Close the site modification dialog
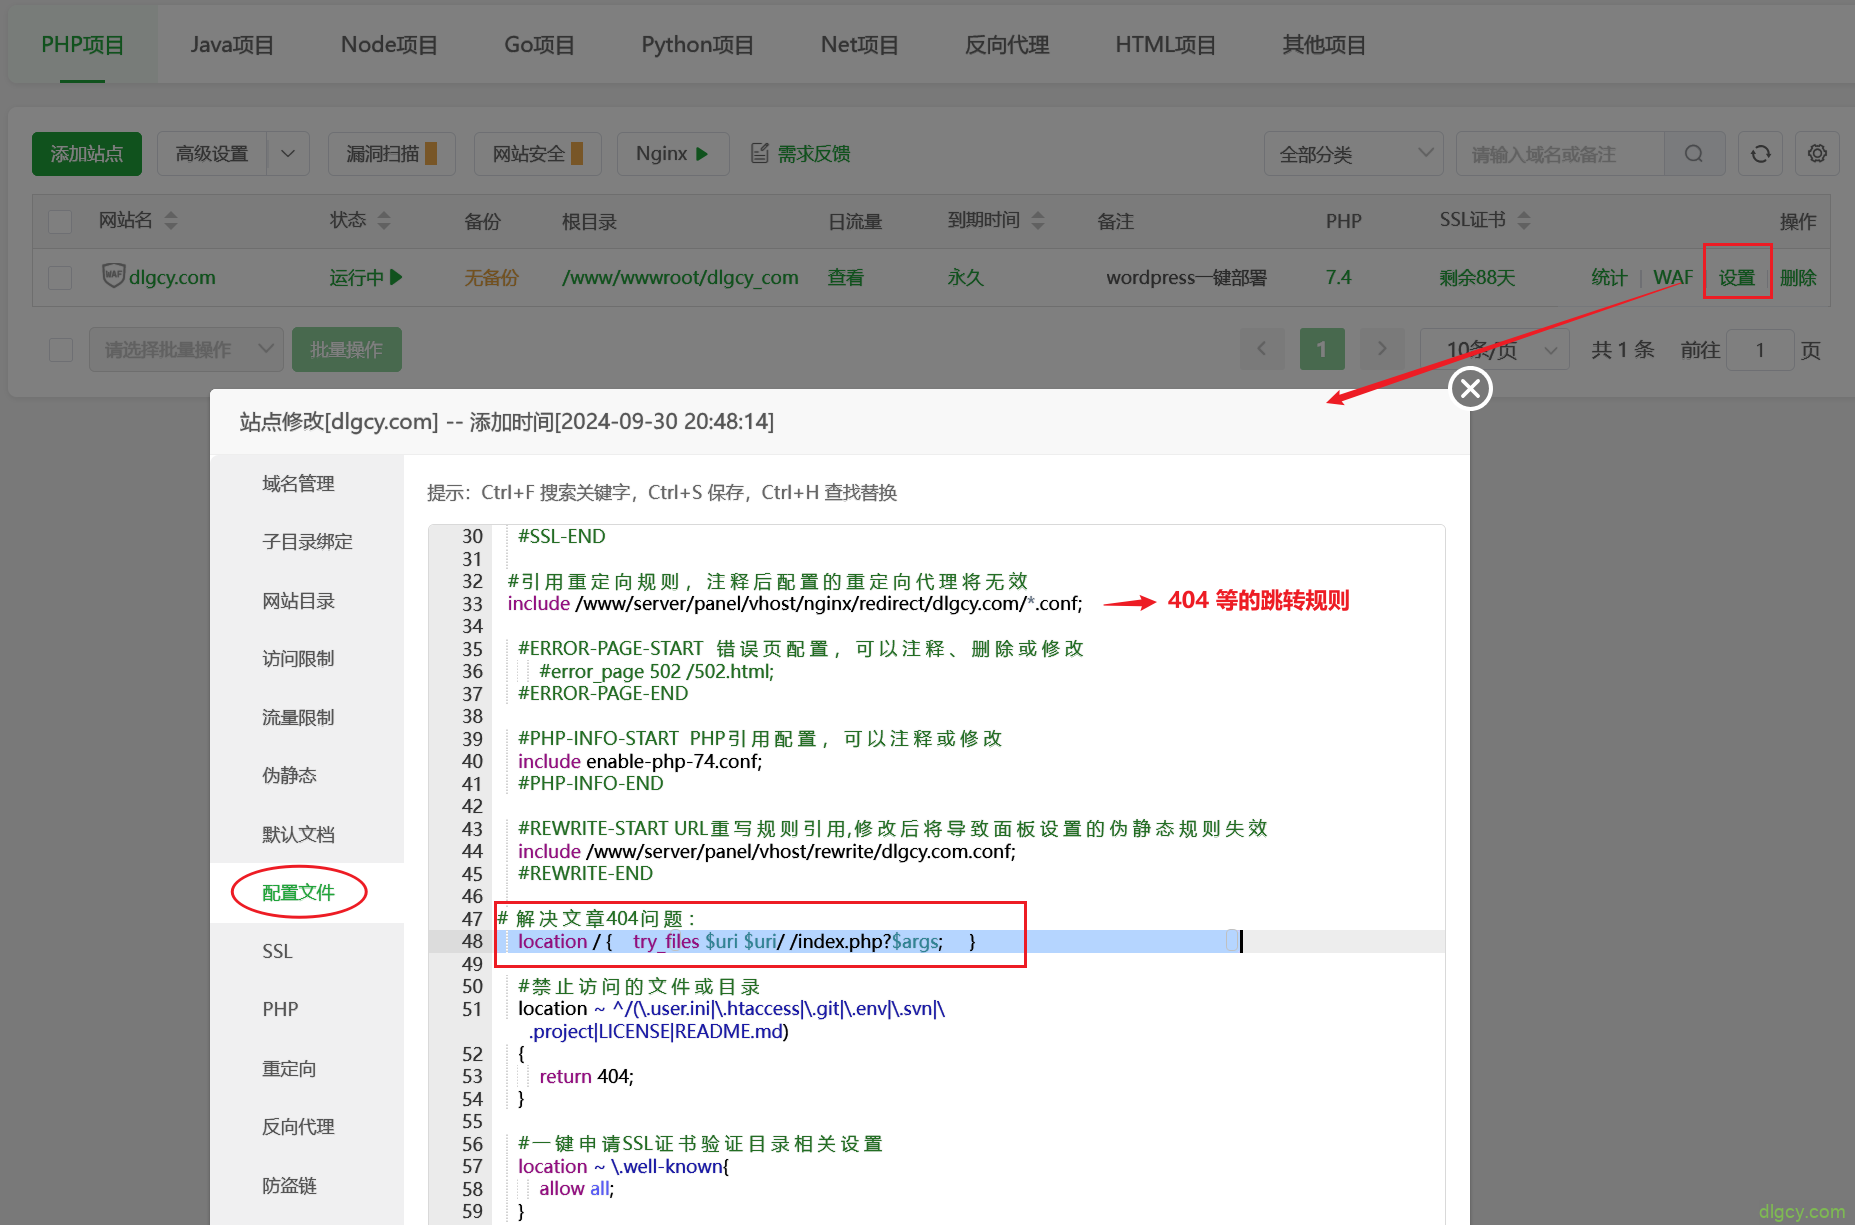This screenshot has height=1225, width=1855. 1470,388
